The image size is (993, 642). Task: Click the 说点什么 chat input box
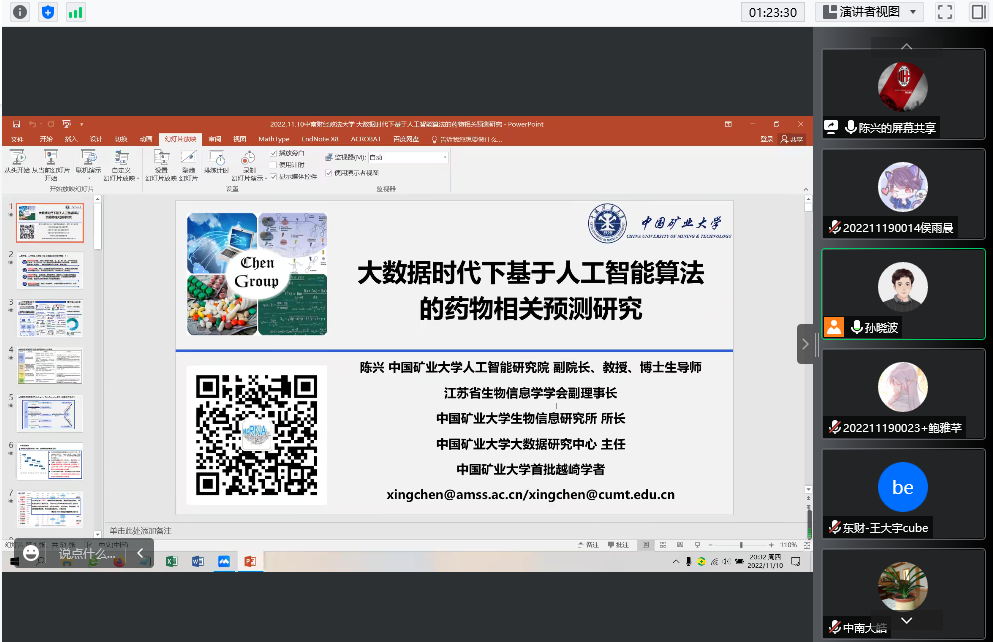86,553
